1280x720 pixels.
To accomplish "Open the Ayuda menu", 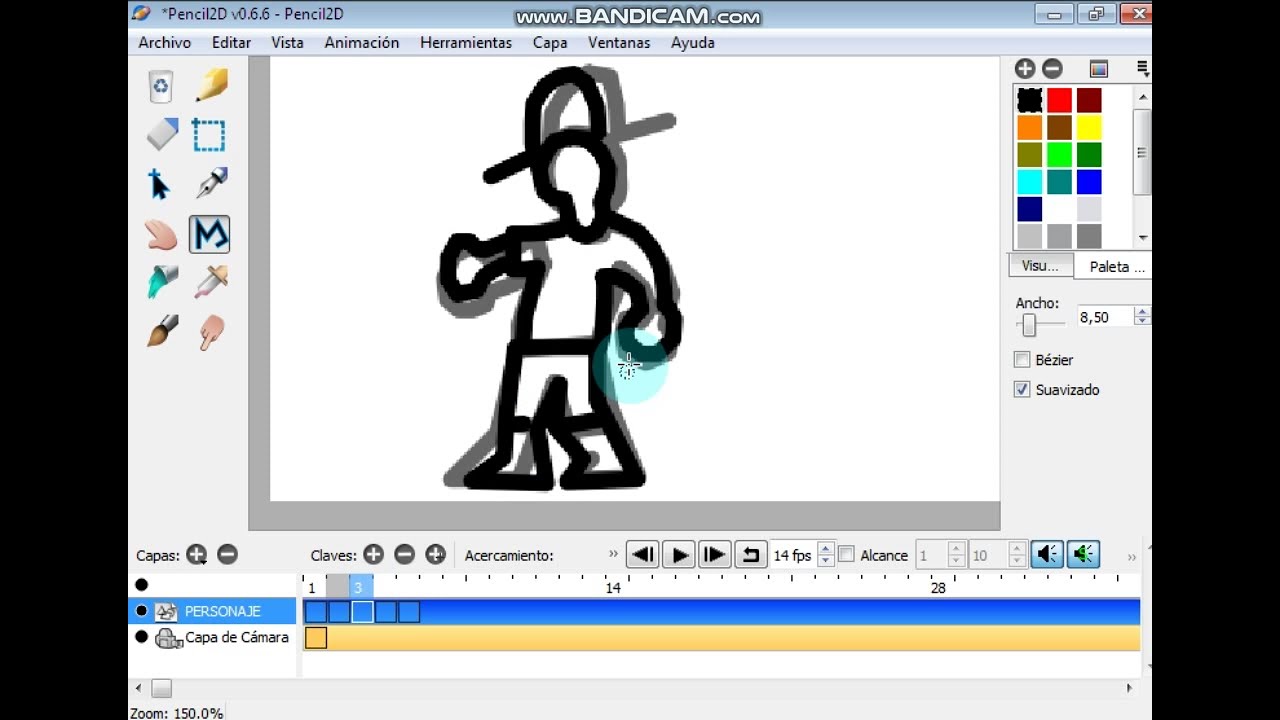I will click(x=693, y=42).
